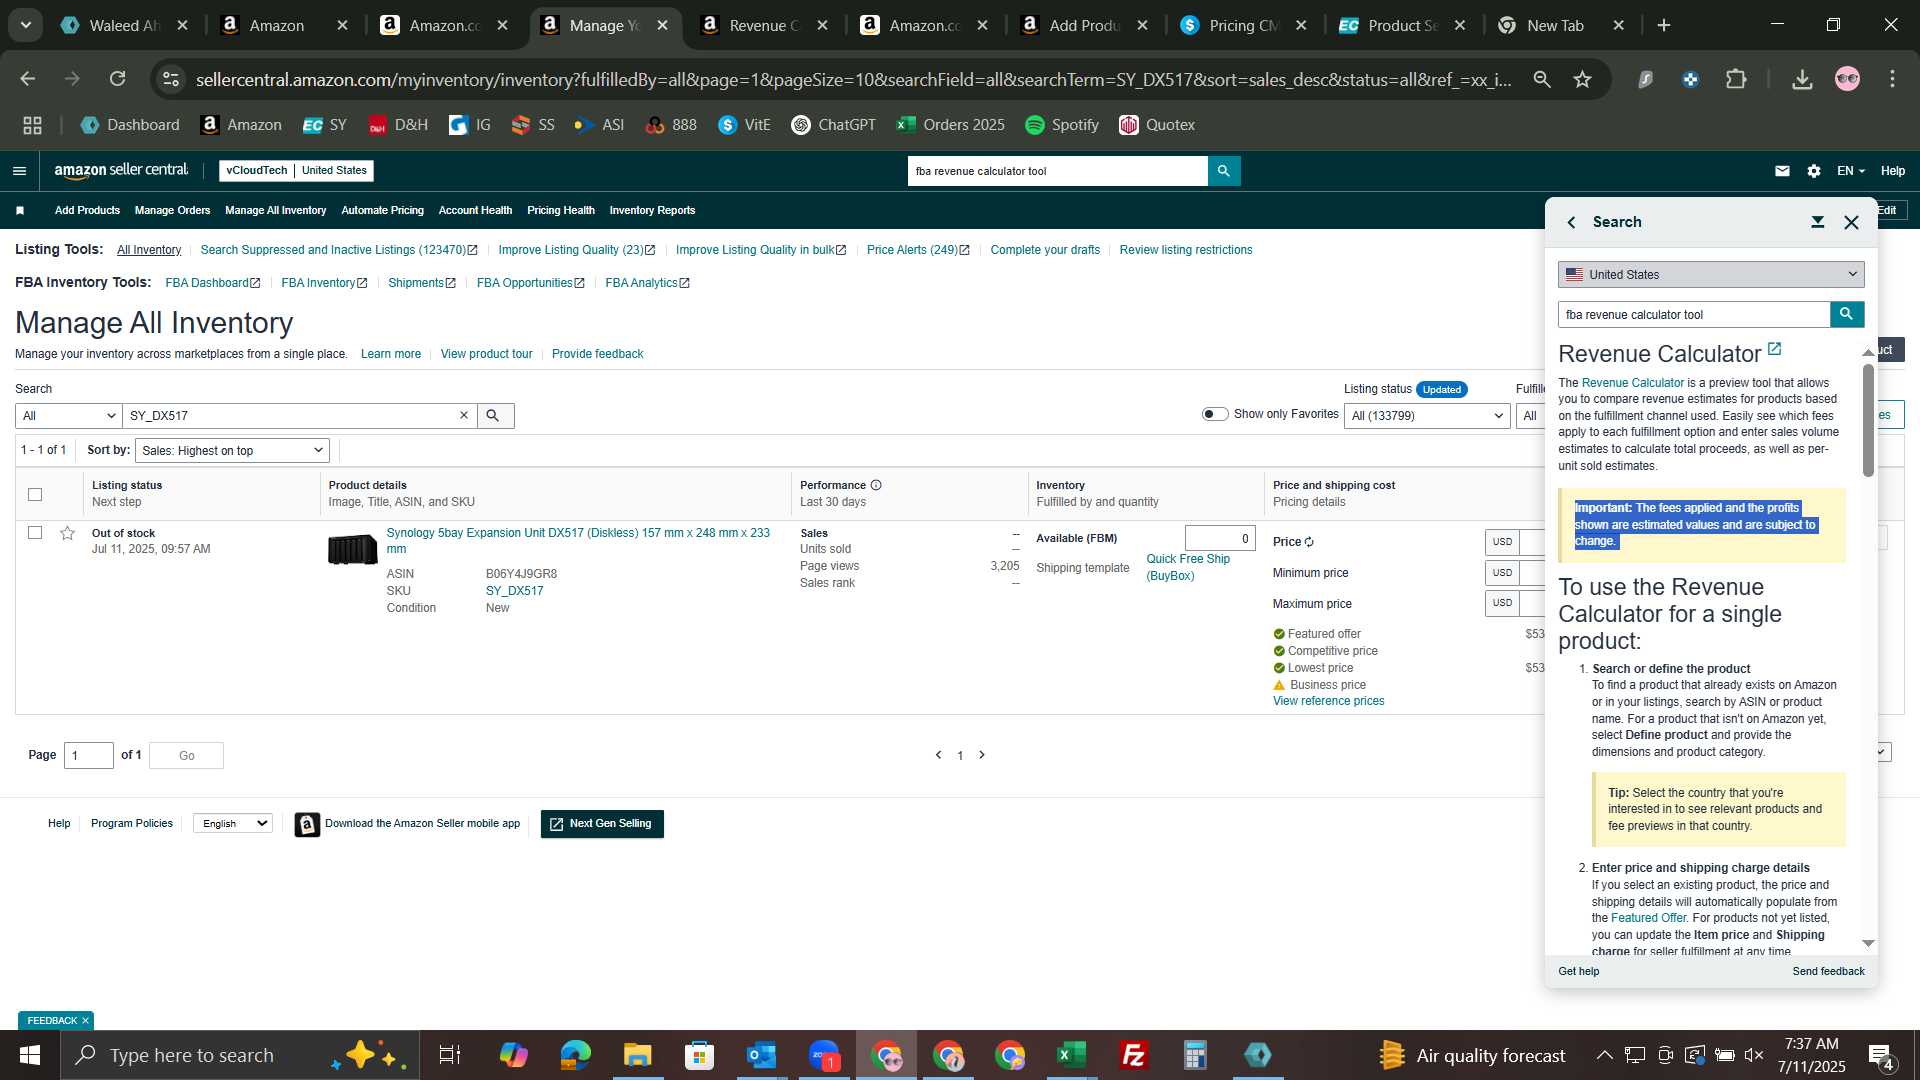Open the footer English language dropdown
This screenshot has width=1920, height=1080.
pos(232,824)
